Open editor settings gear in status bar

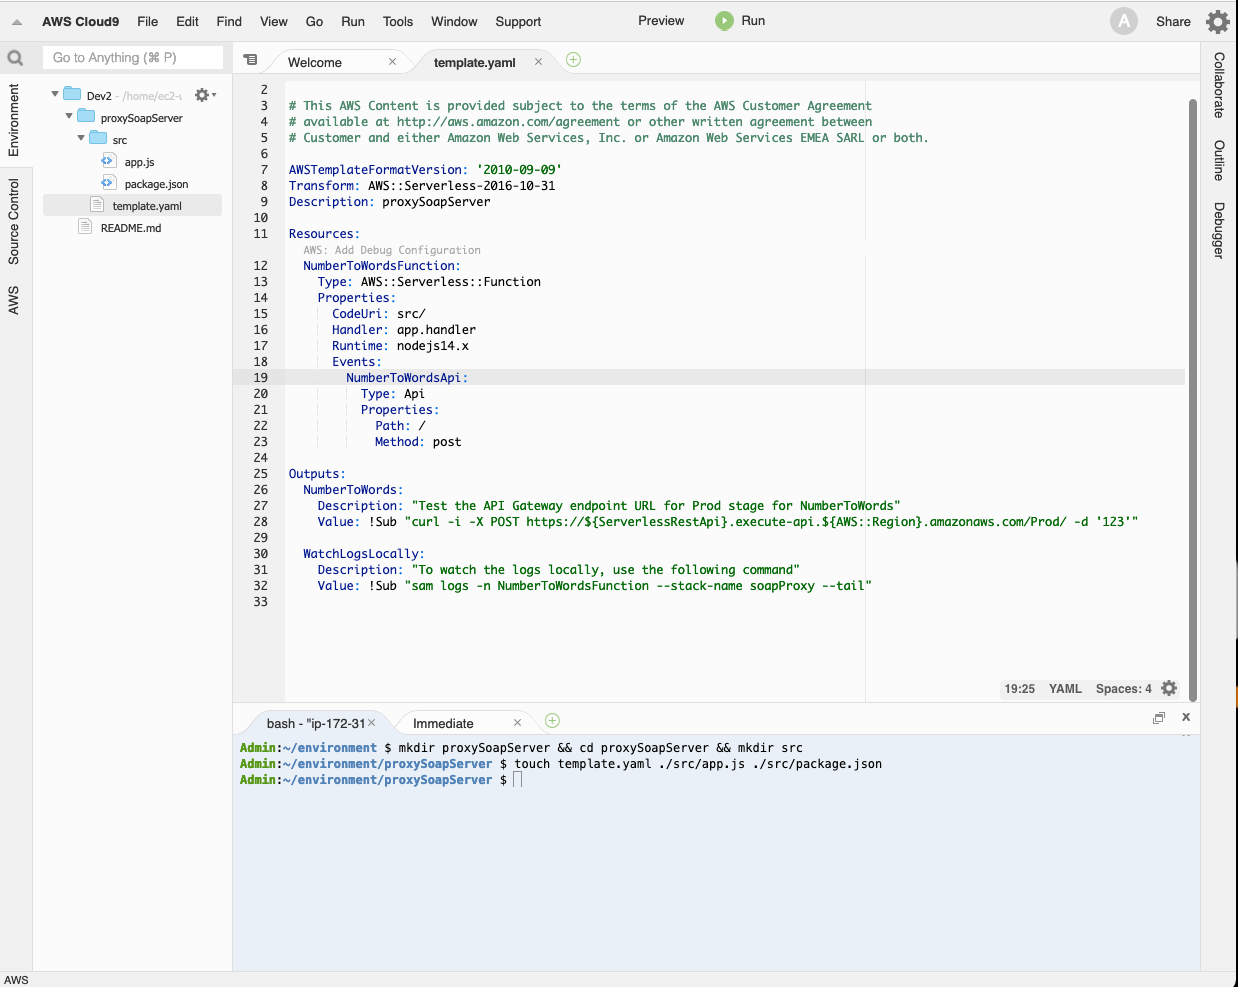pos(1169,688)
